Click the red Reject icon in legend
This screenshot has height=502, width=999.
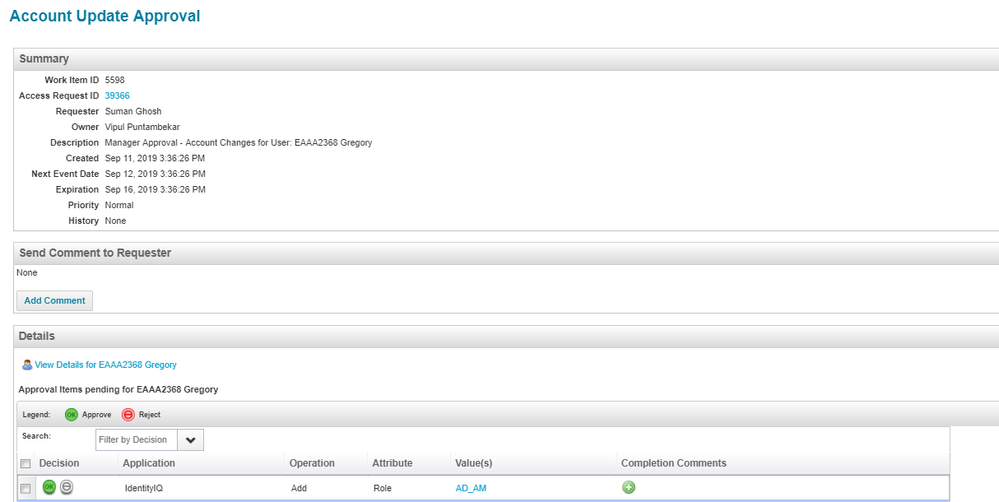tap(128, 414)
